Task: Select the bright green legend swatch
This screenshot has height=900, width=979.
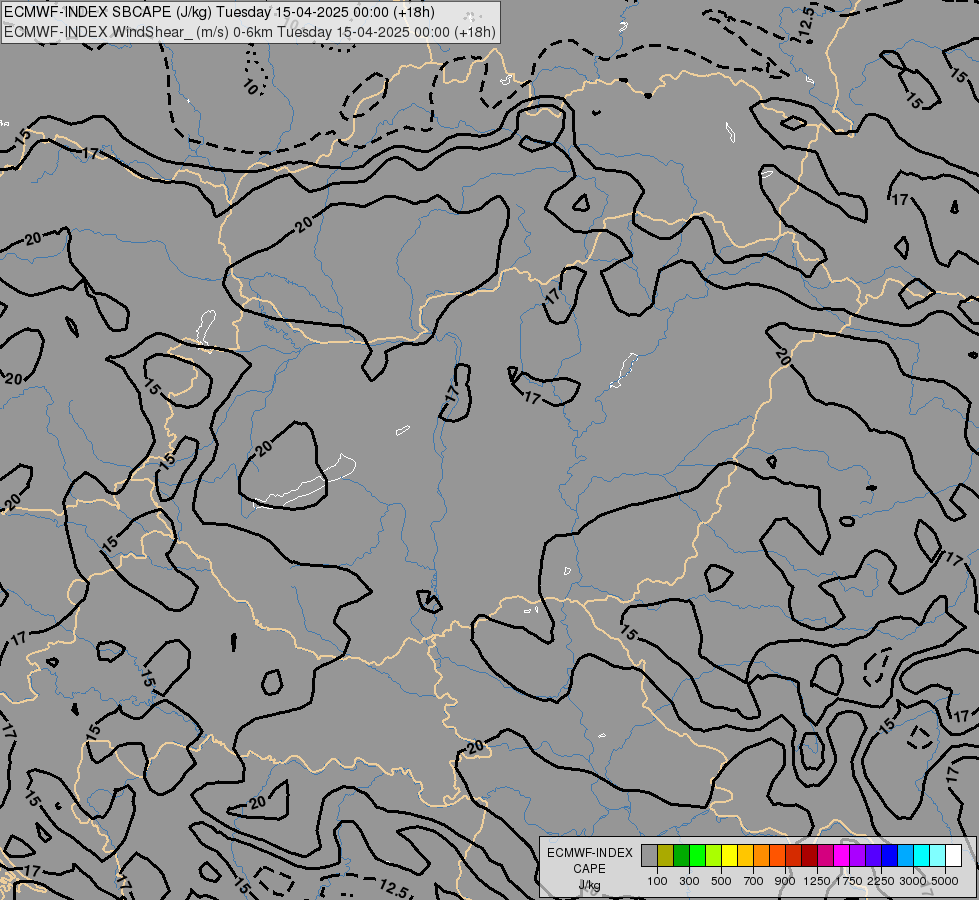Action: click(697, 855)
